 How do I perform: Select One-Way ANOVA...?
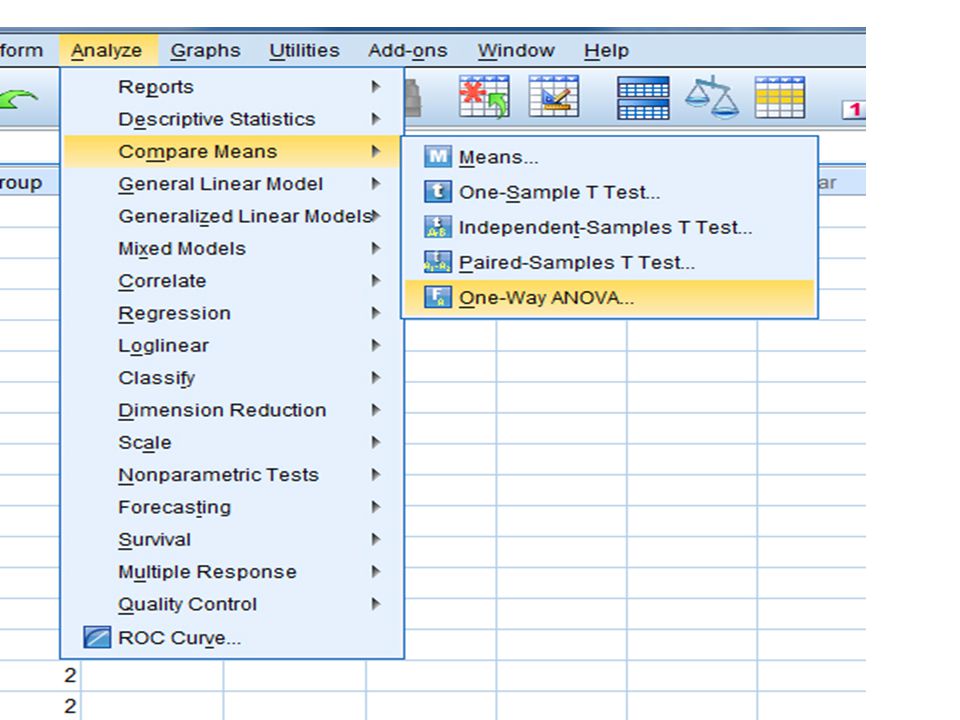pyautogui.click(x=609, y=297)
